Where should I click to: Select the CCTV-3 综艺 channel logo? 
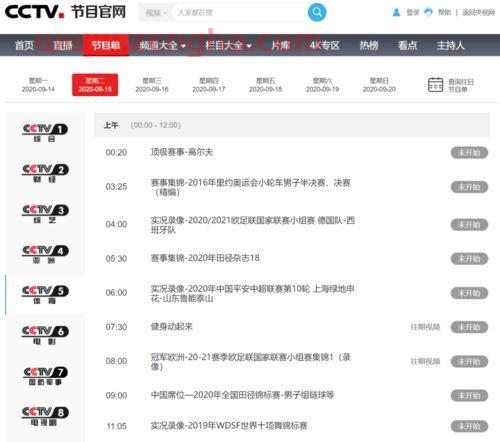coord(45,214)
